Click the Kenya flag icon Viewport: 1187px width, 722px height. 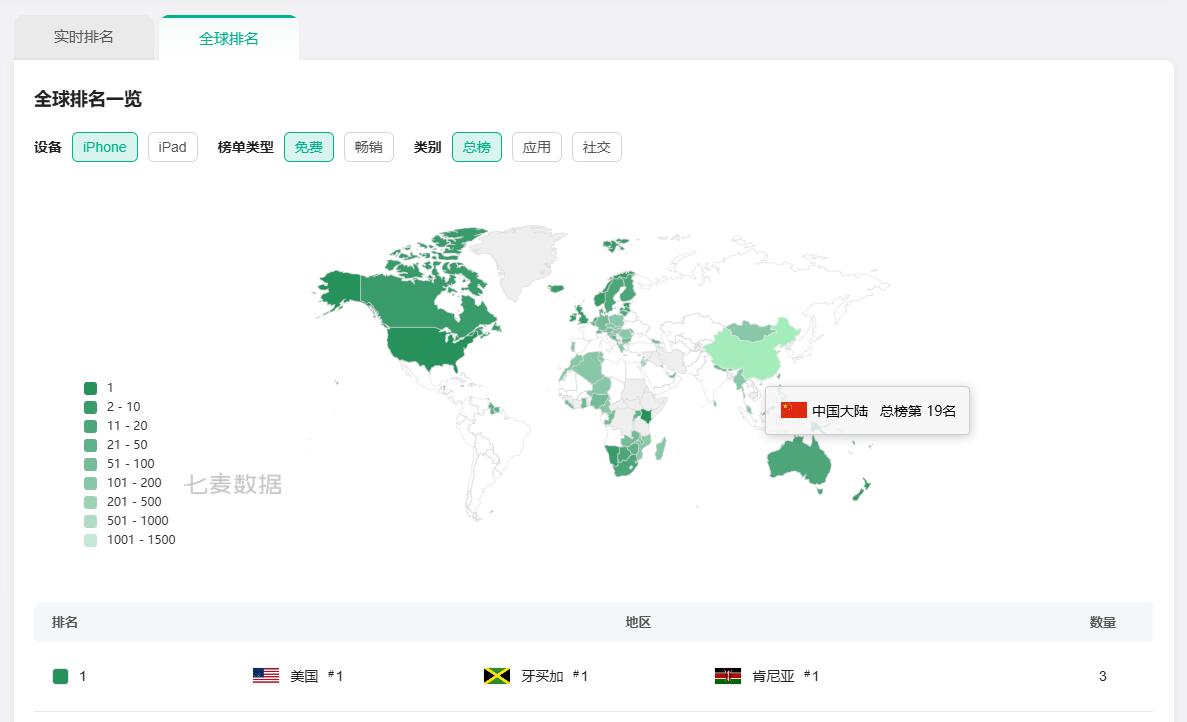pyautogui.click(x=727, y=676)
